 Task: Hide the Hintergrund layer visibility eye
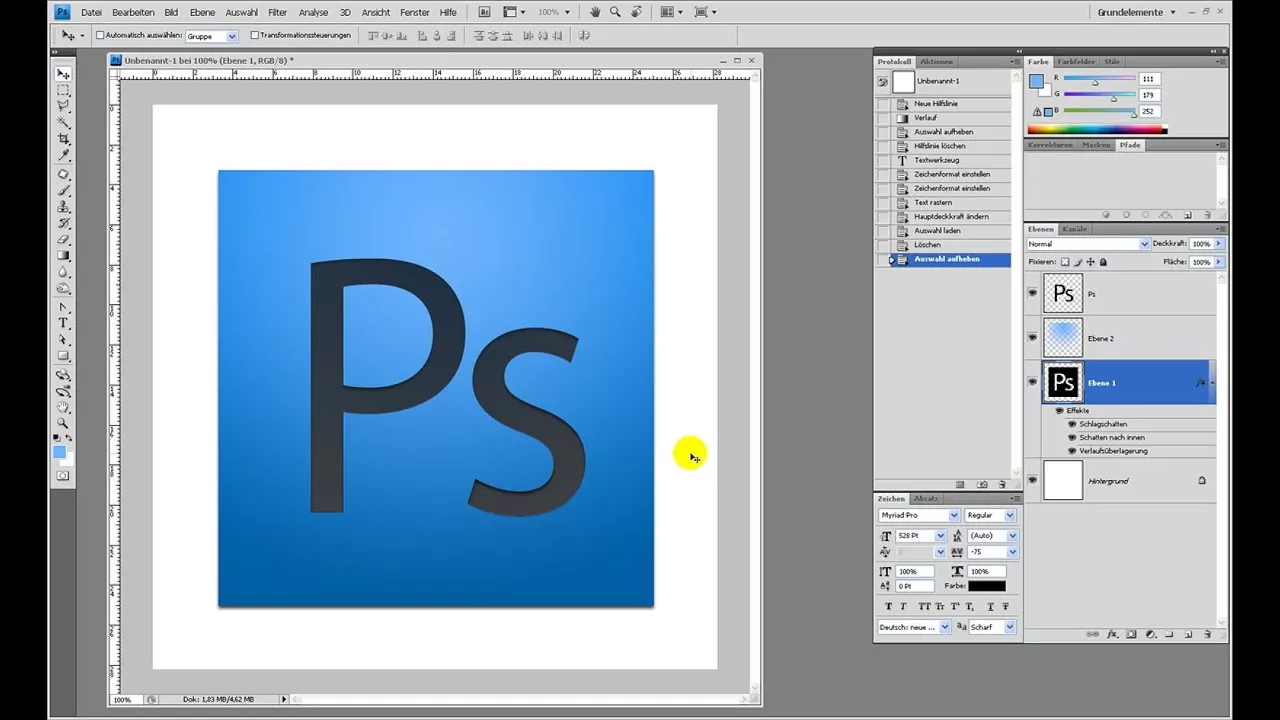coord(1032,481)
